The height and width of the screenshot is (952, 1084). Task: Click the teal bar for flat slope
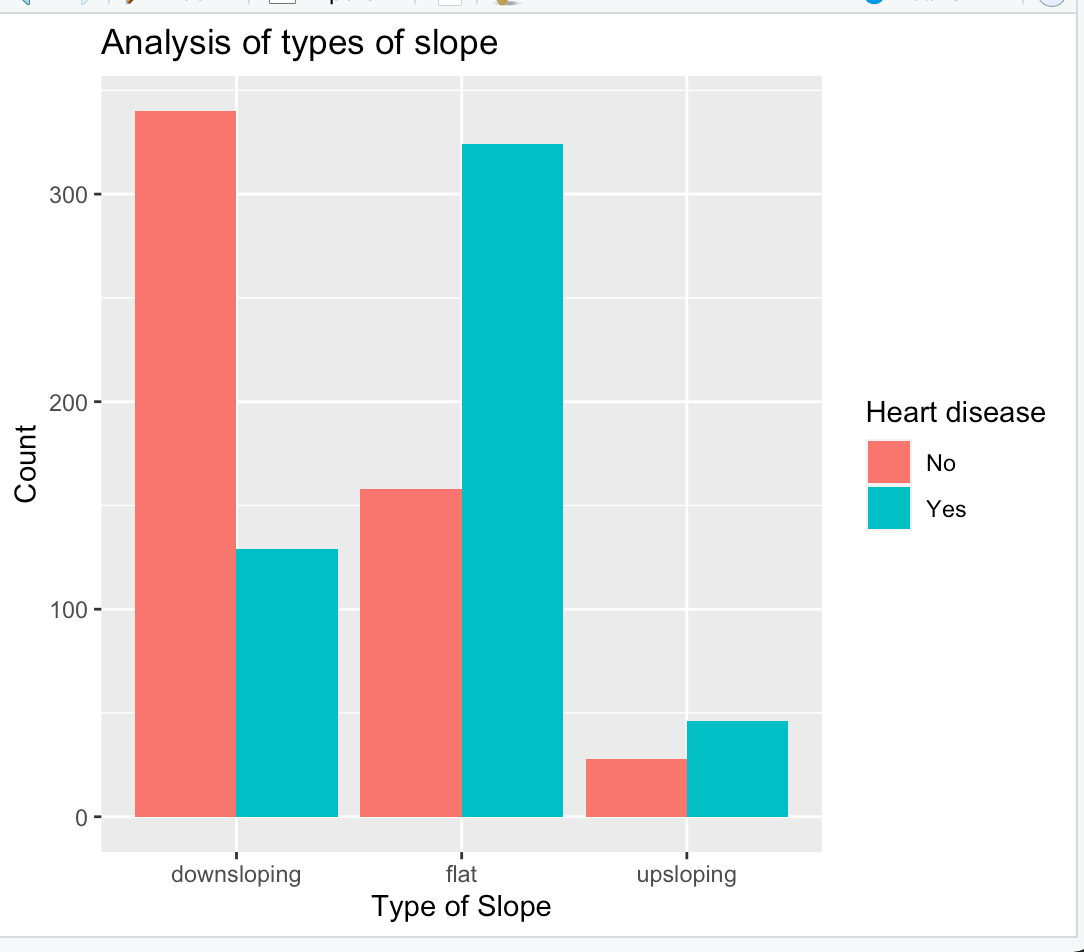tap(512, 480)
